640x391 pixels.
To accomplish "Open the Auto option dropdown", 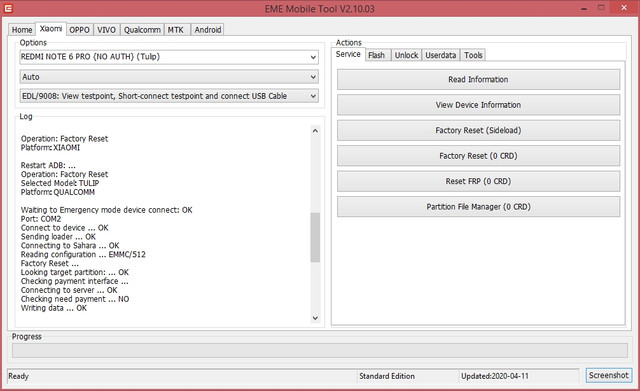I will [x=169, y=77].
